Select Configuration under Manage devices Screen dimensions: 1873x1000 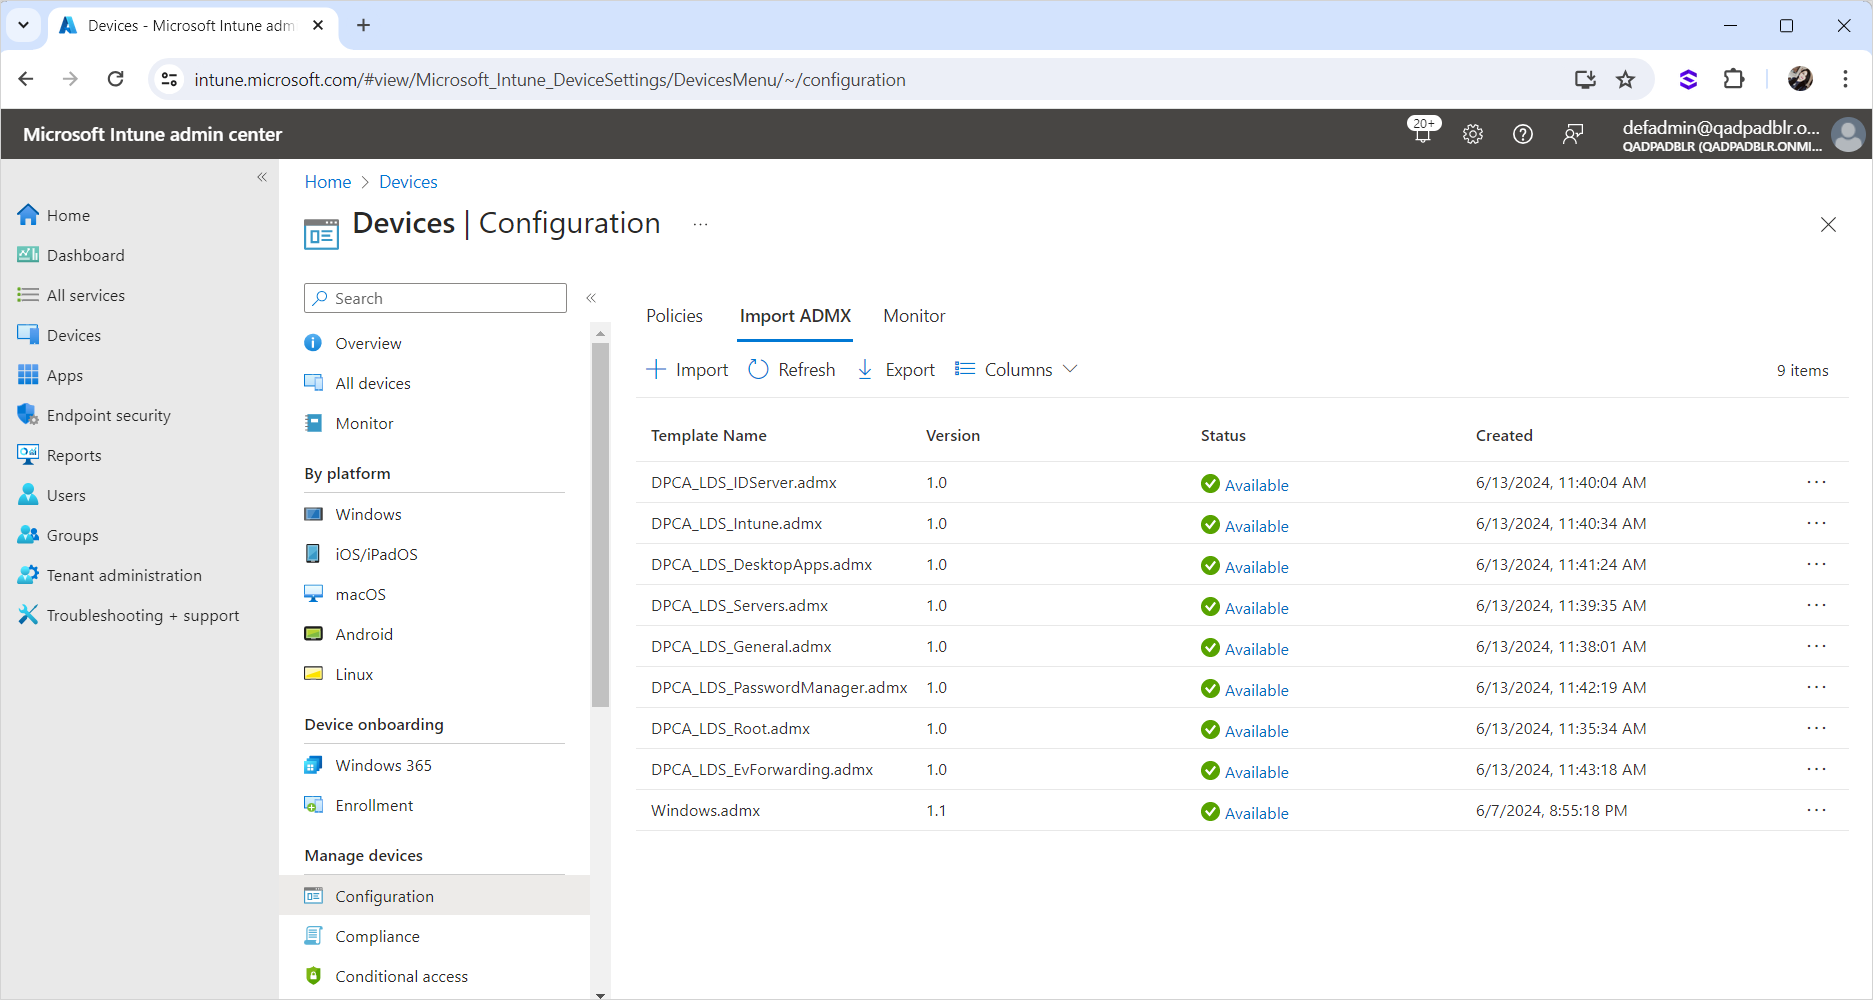point(435,896)
